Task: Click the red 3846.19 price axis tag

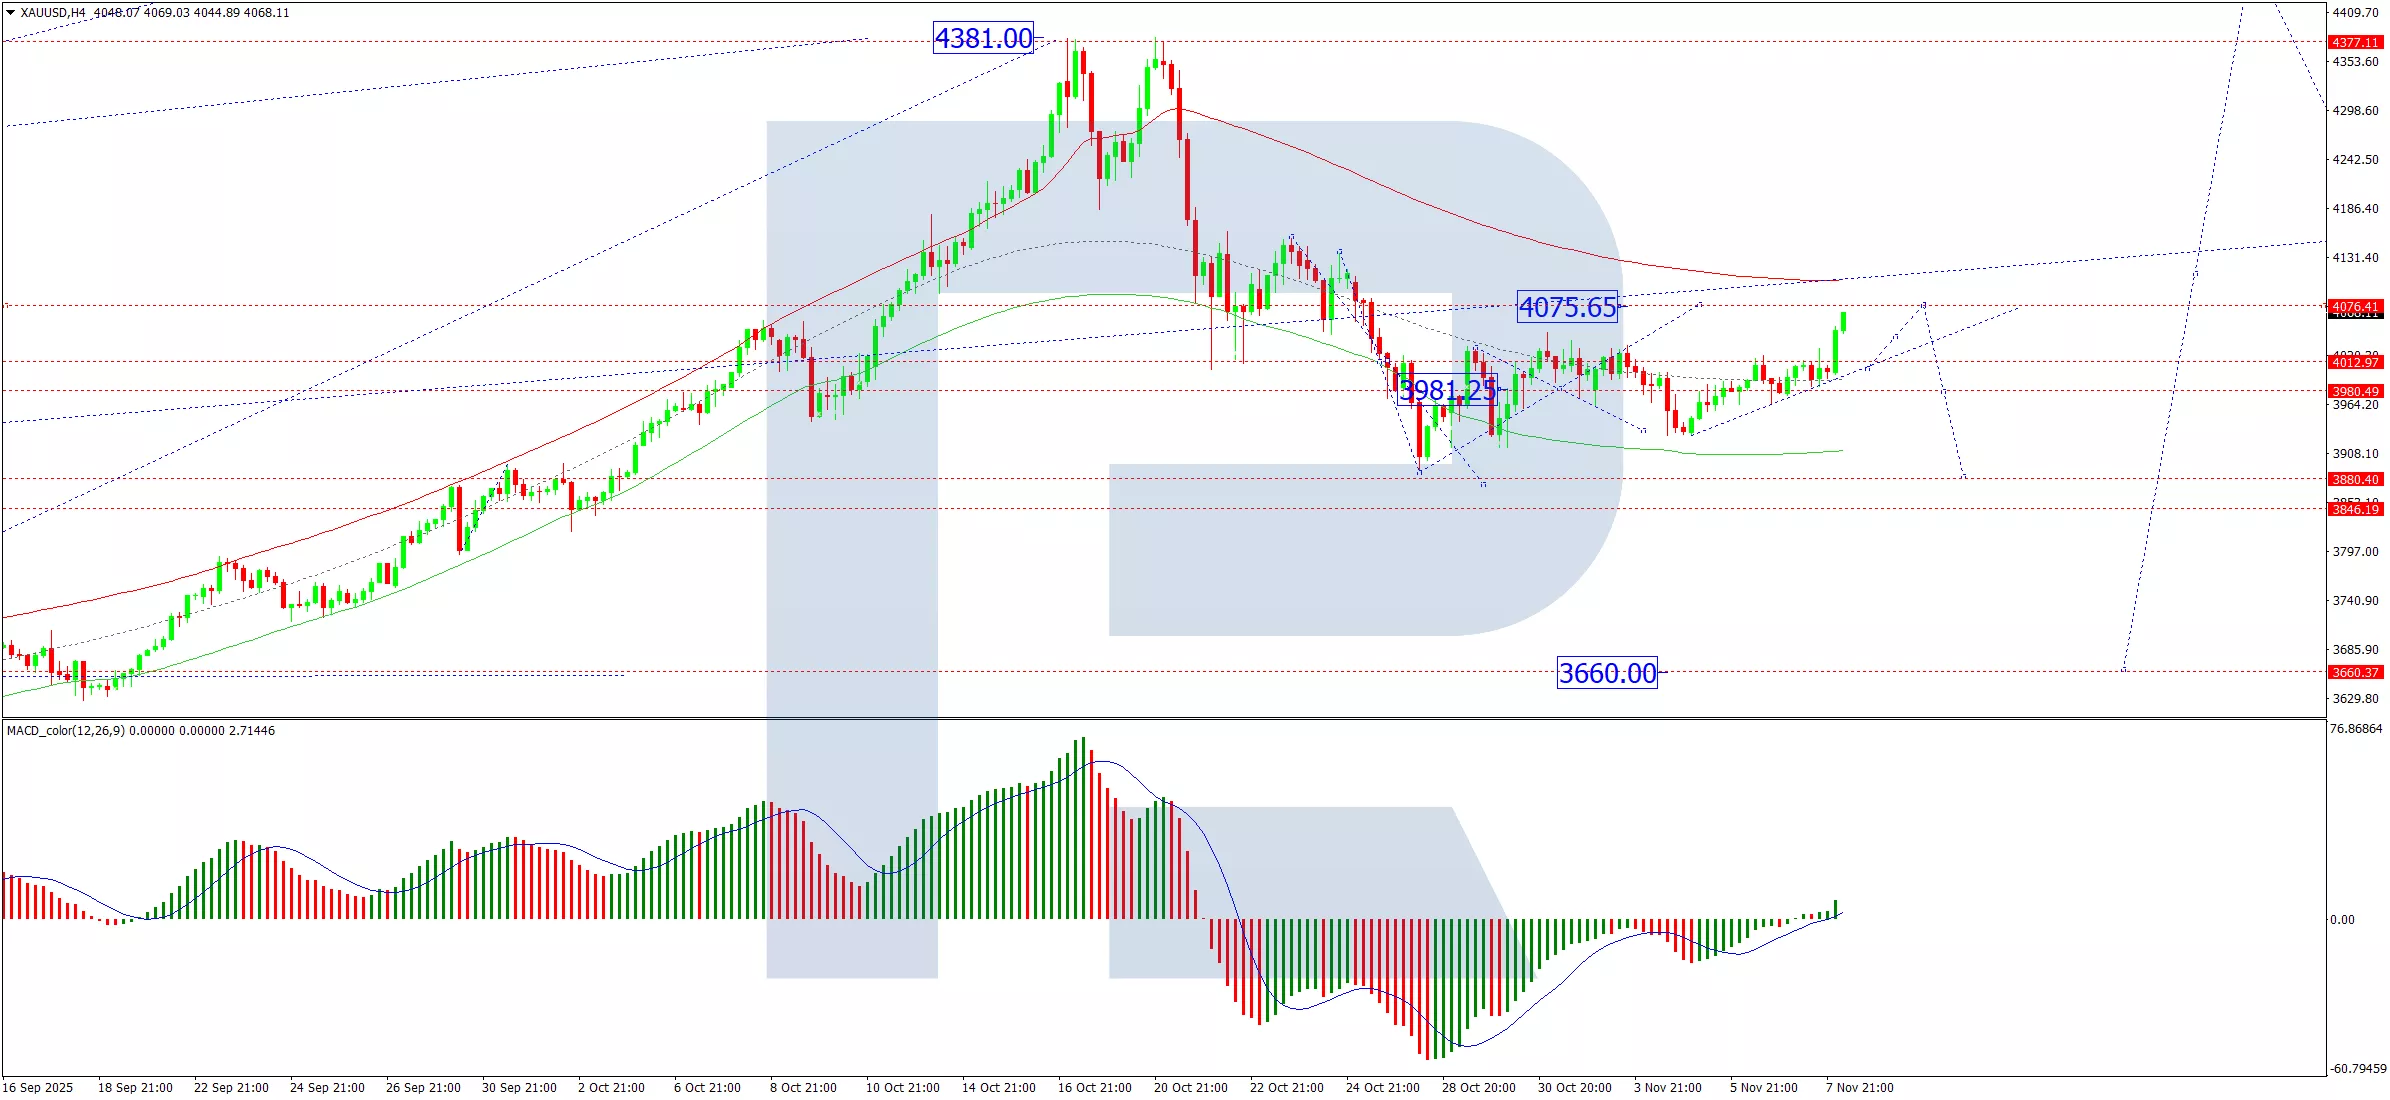Action: click(2355, 509)
